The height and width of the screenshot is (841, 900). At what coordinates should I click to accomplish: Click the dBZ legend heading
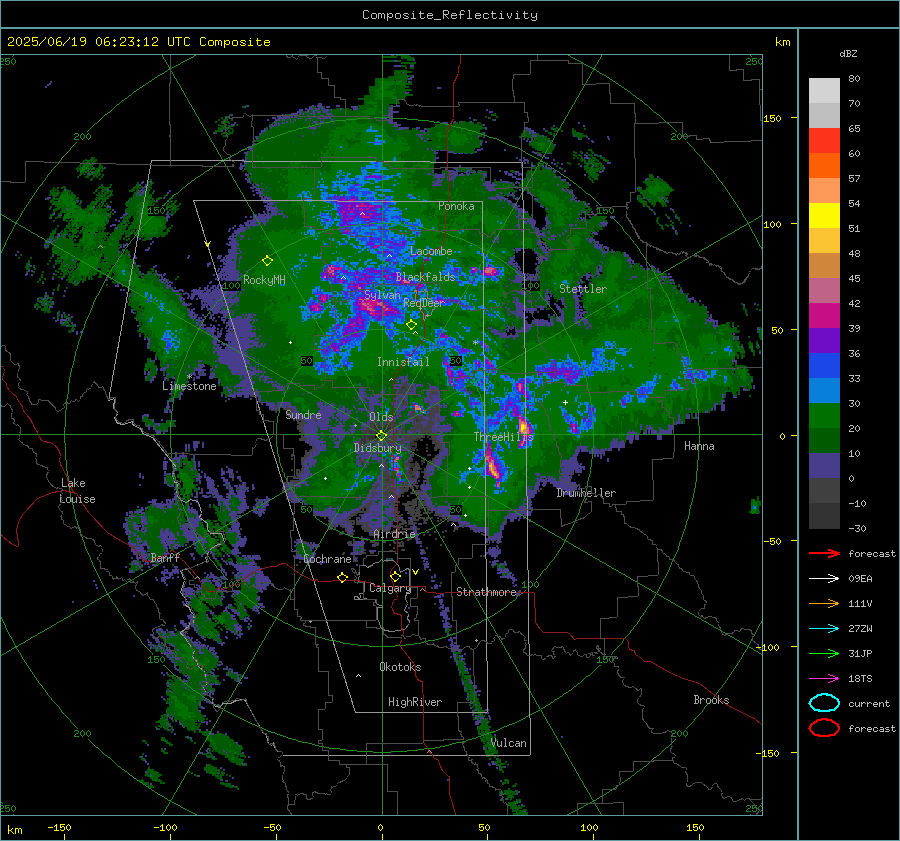pos(848,53)
